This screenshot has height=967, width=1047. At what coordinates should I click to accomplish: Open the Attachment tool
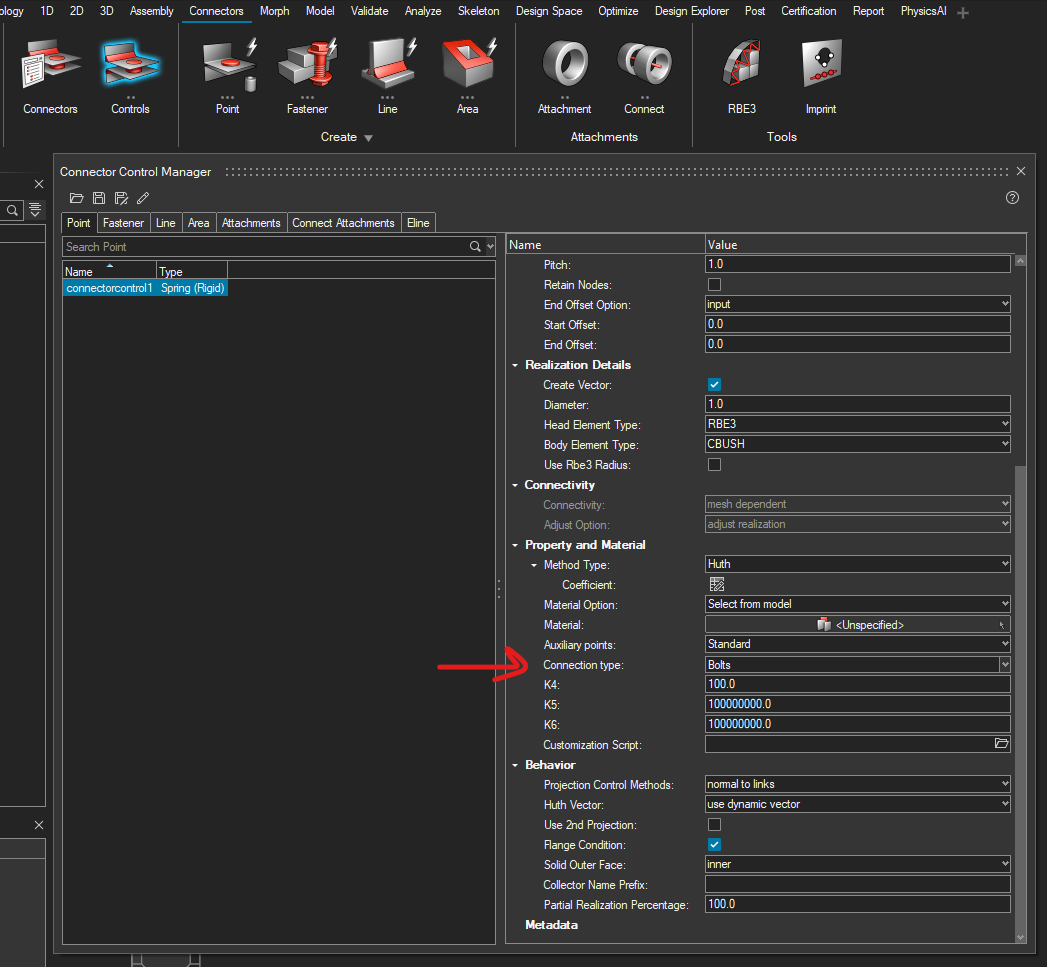click(x=564, y=77)
